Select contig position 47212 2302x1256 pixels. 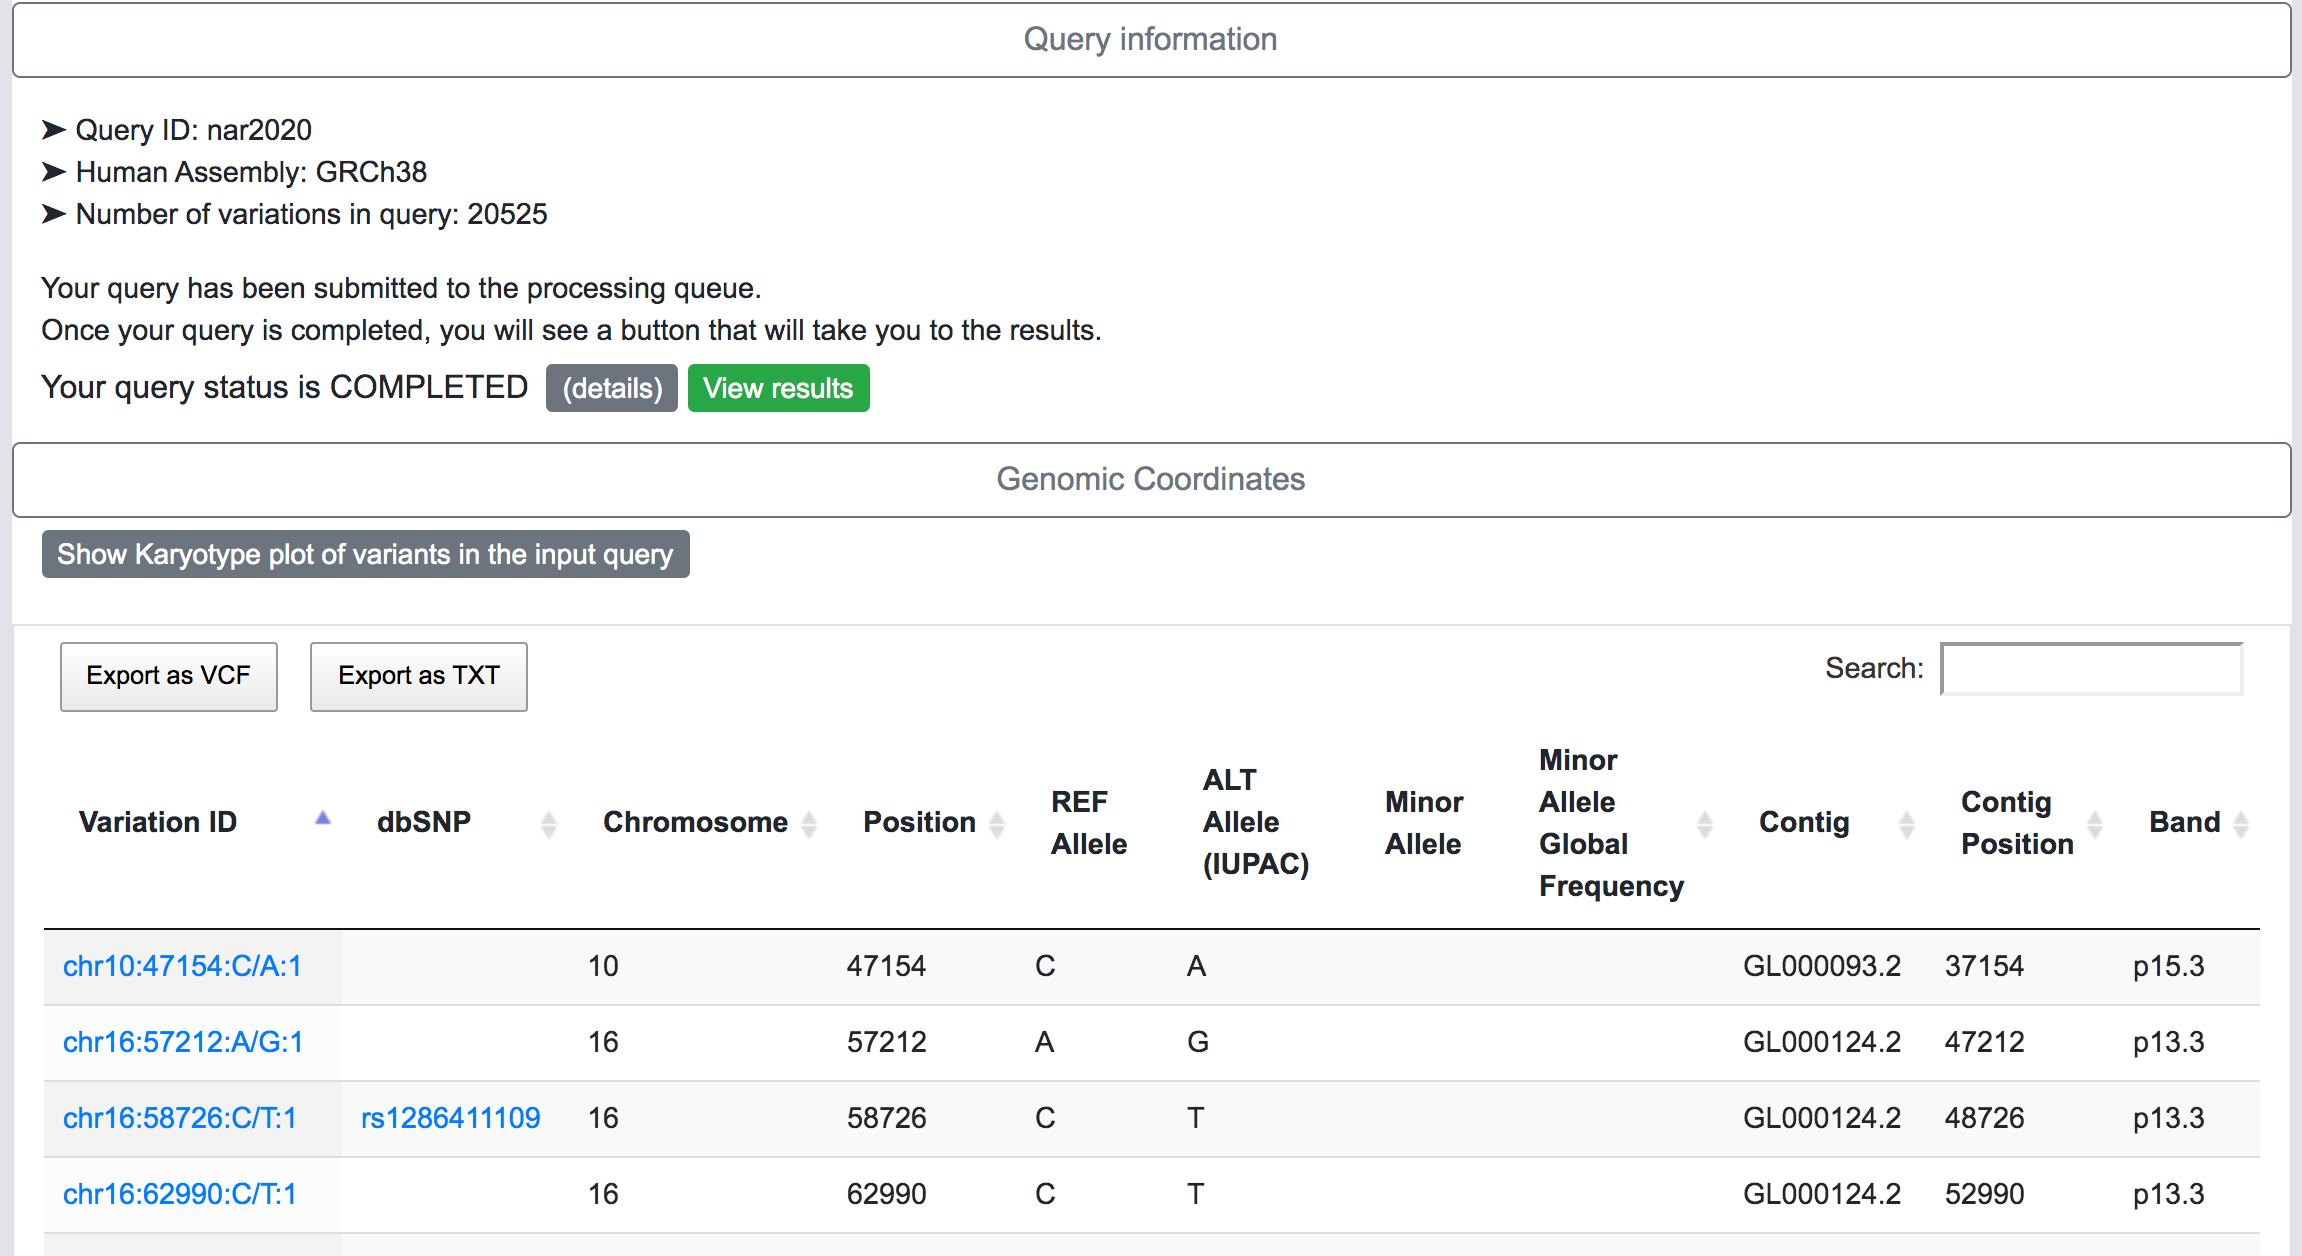[1984, 1042]
